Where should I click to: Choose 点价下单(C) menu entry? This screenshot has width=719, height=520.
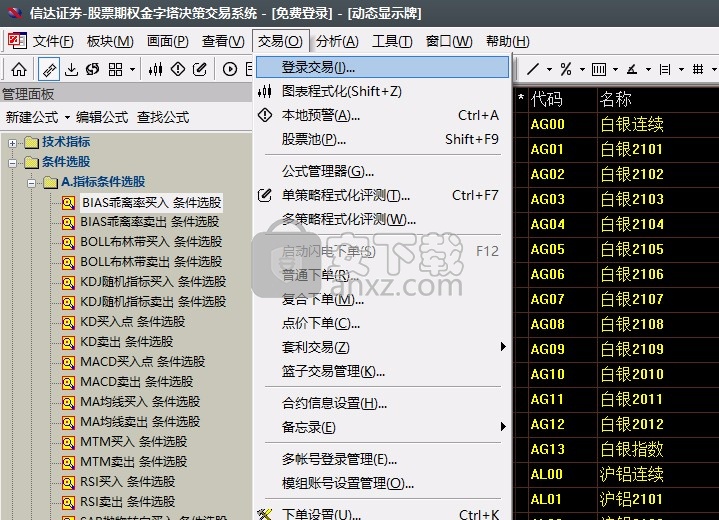point(382,323)
